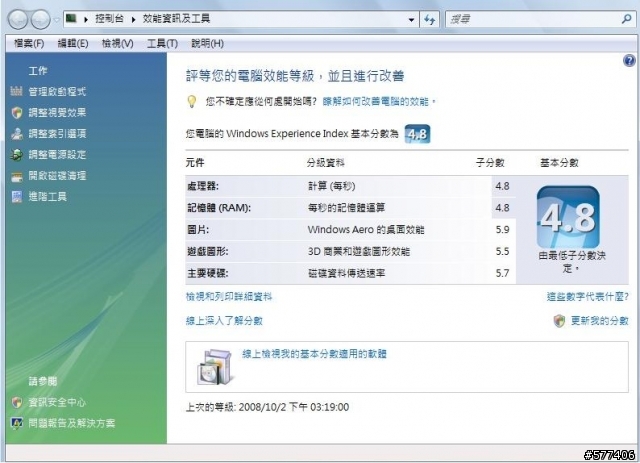Open the 檢視和列印詳細資料 link
Image resolution: width=640 pixels, height=463 pixels.
point(229,297)
